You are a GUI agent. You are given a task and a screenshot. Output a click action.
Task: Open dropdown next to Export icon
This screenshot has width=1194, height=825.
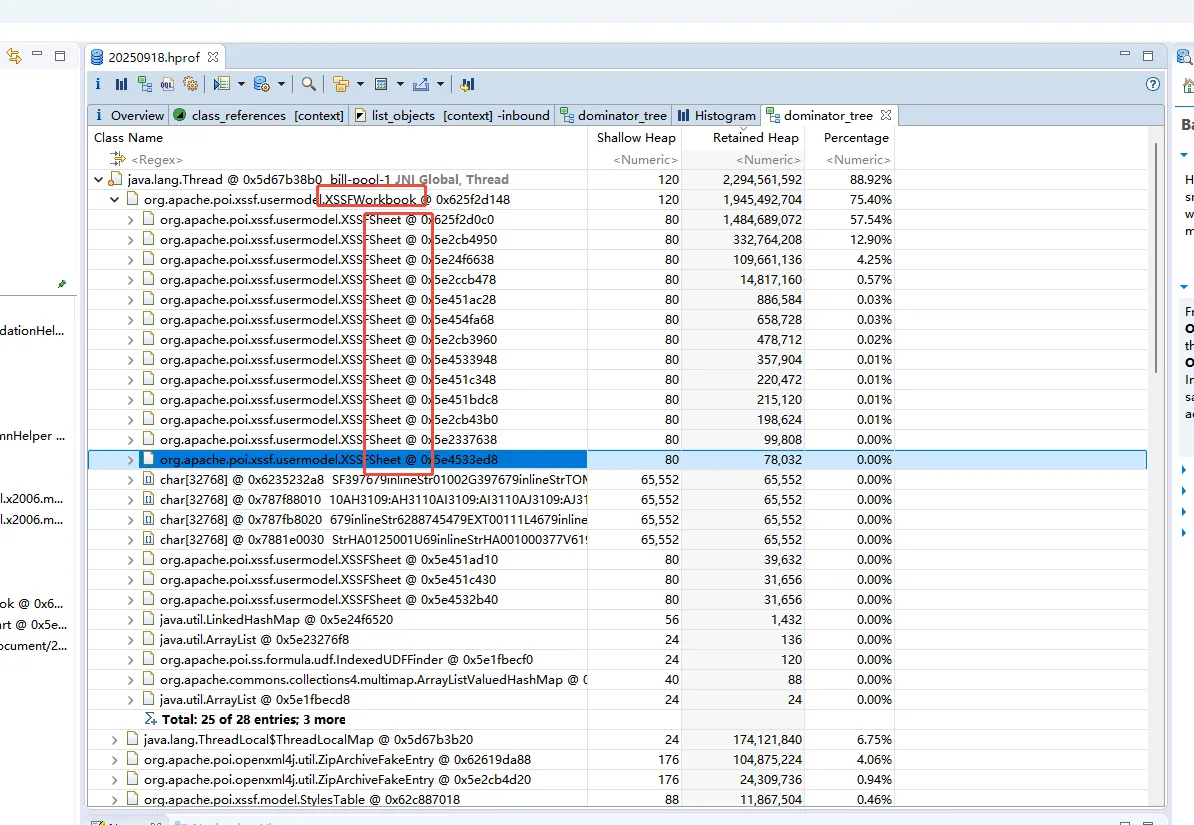tap(440, 84)
